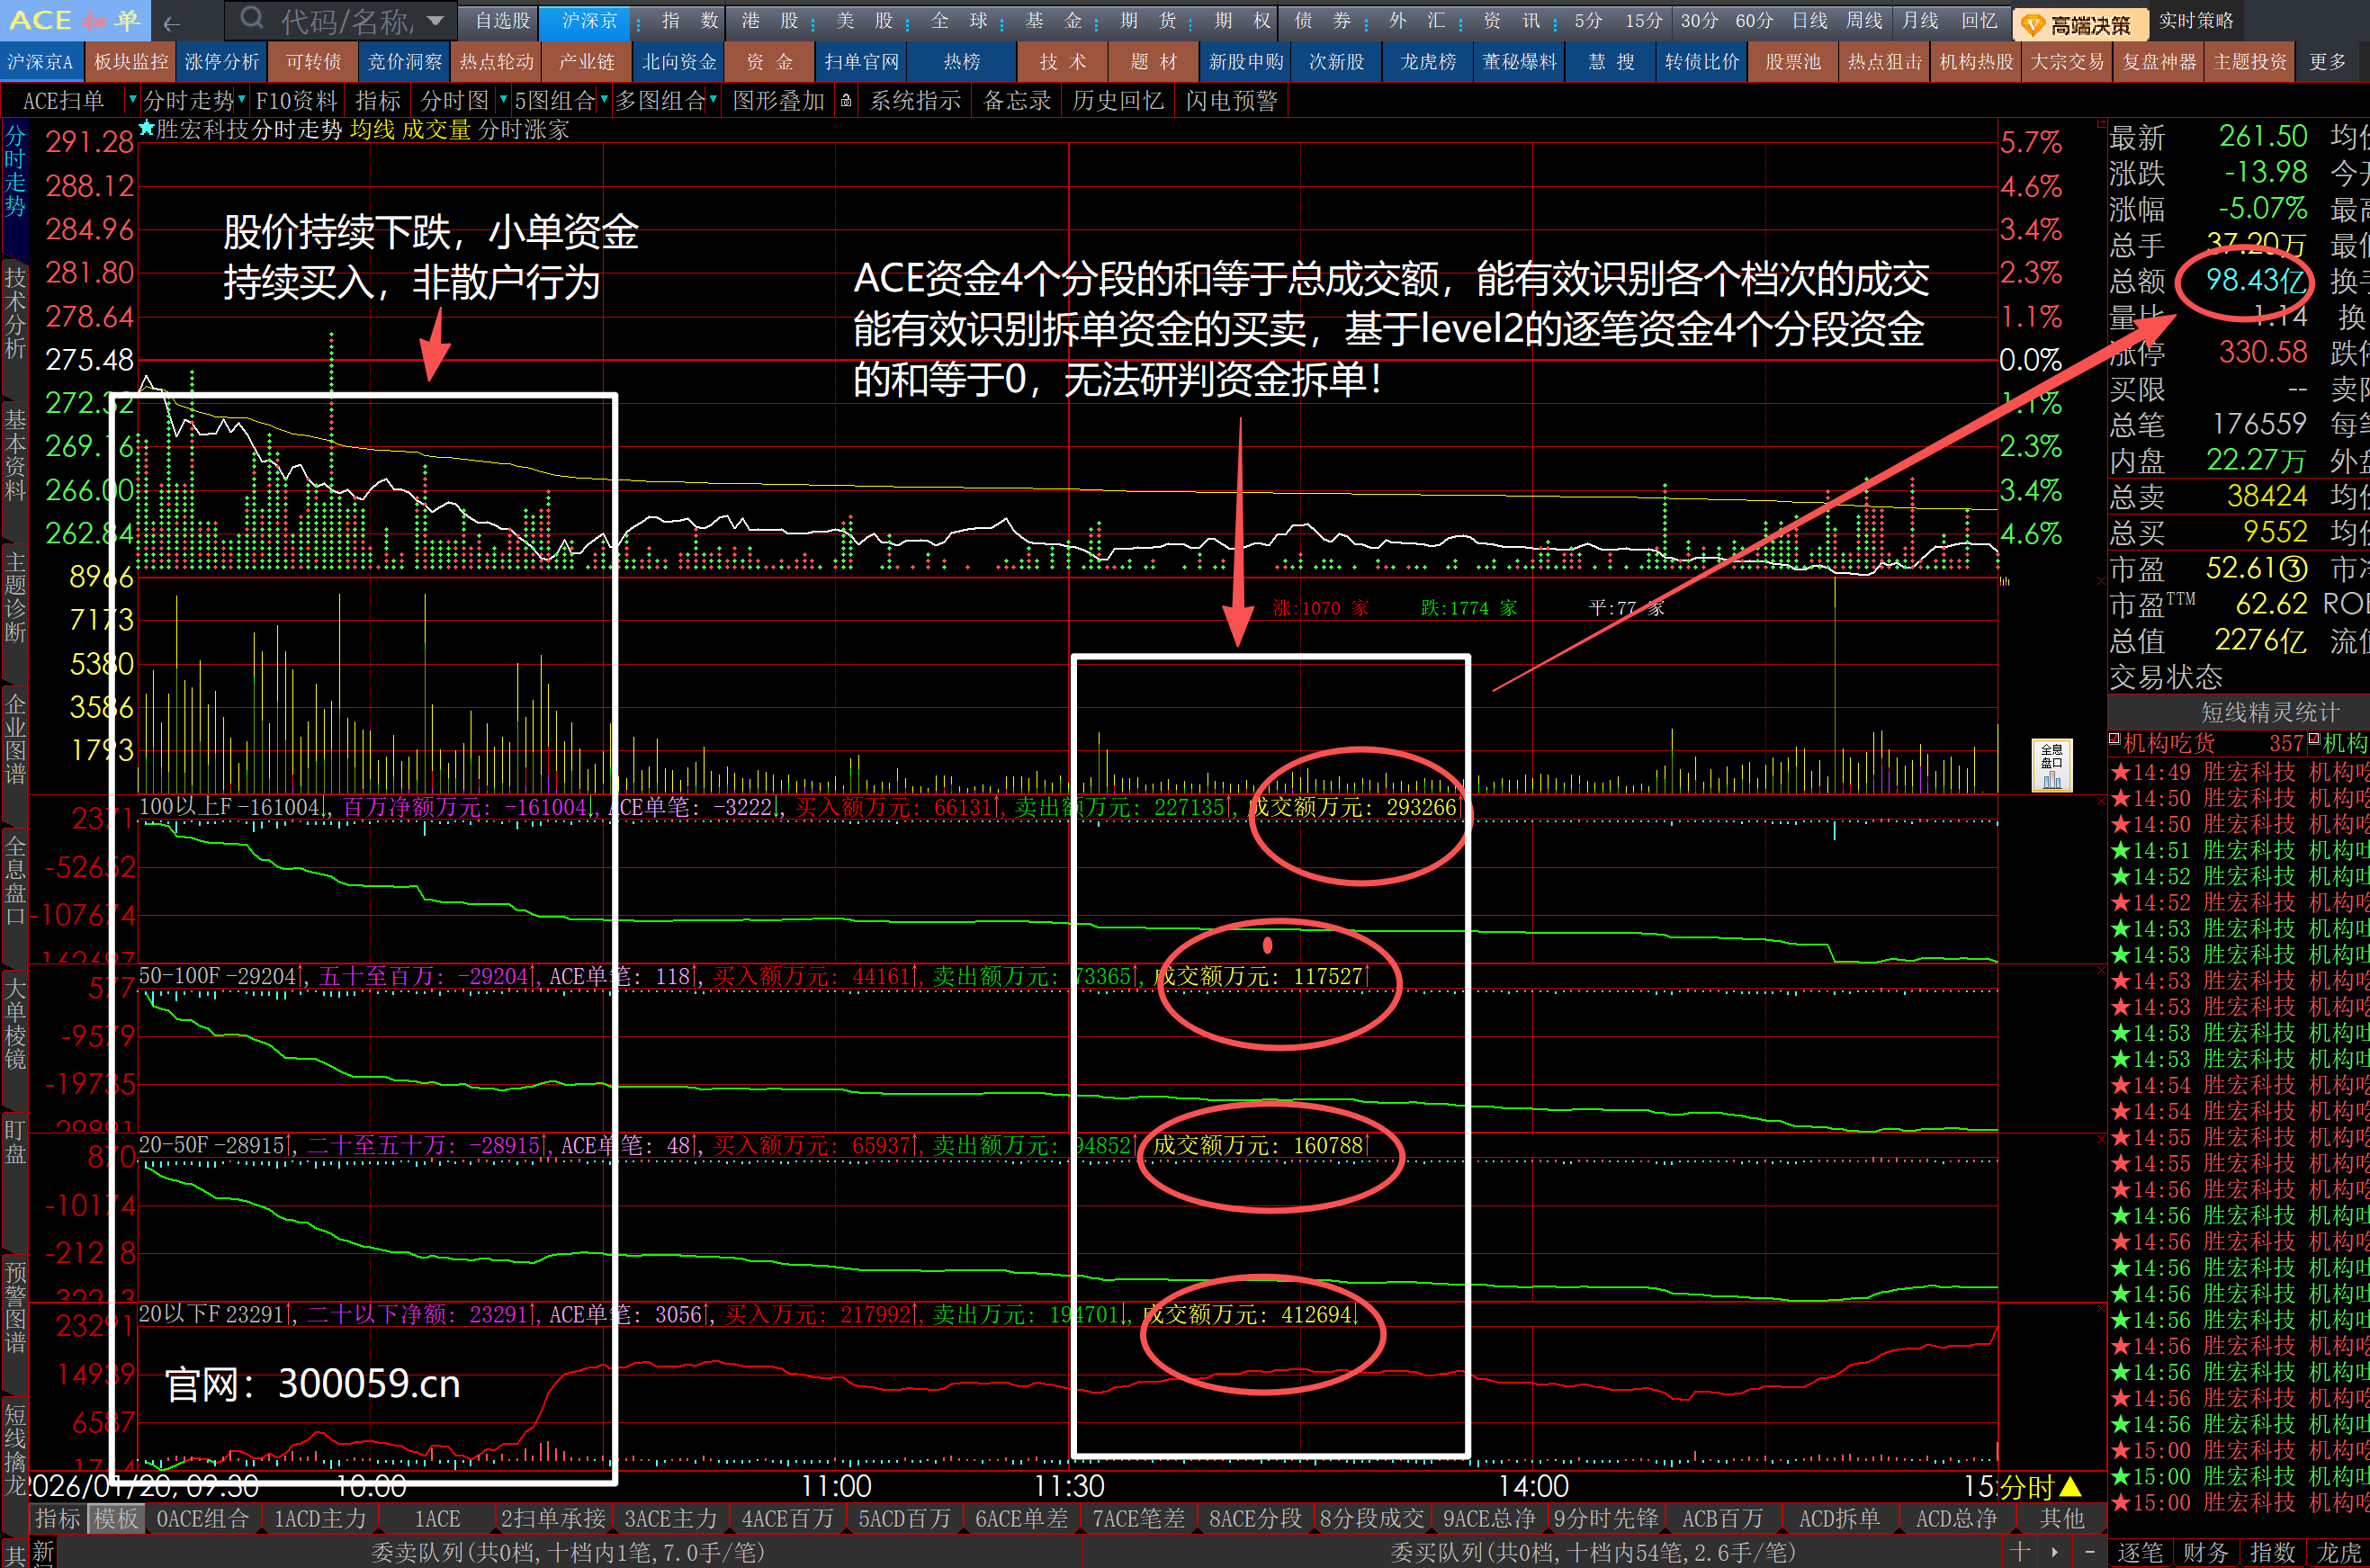Open the 更多 menu
The height and width of the screenshot is (1568, 2370).
tap(2327, 62)
